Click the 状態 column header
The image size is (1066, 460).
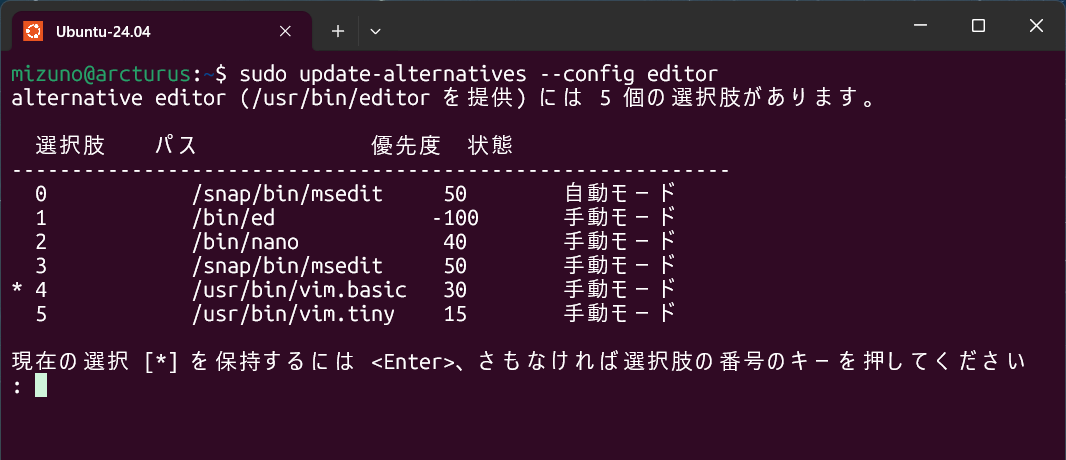490,146
